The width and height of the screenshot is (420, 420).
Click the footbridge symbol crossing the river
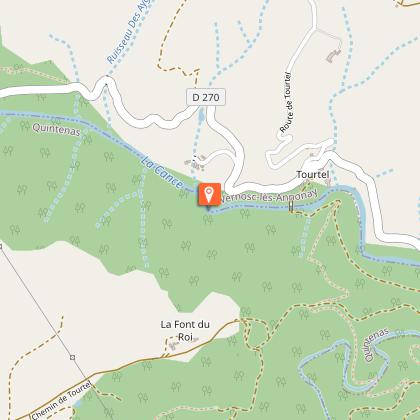pos(291,207)
